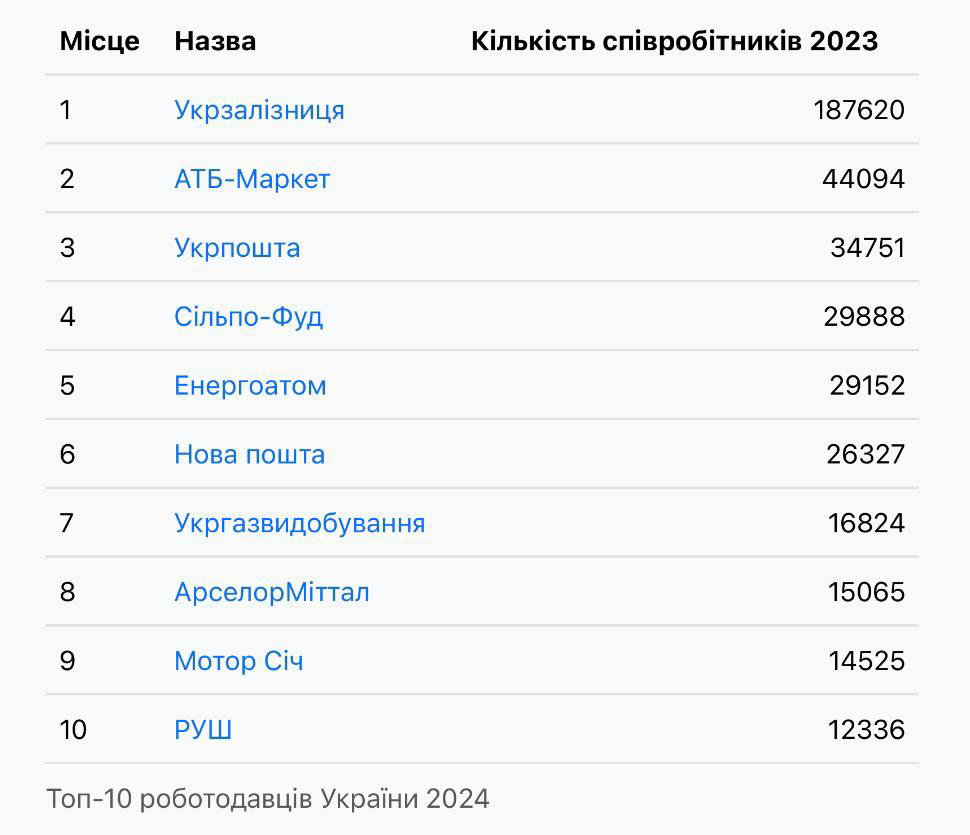This screenshot has width=970, height=835.
Task: Follow the Укрпошта link
Action: click(x=237, y=248)
